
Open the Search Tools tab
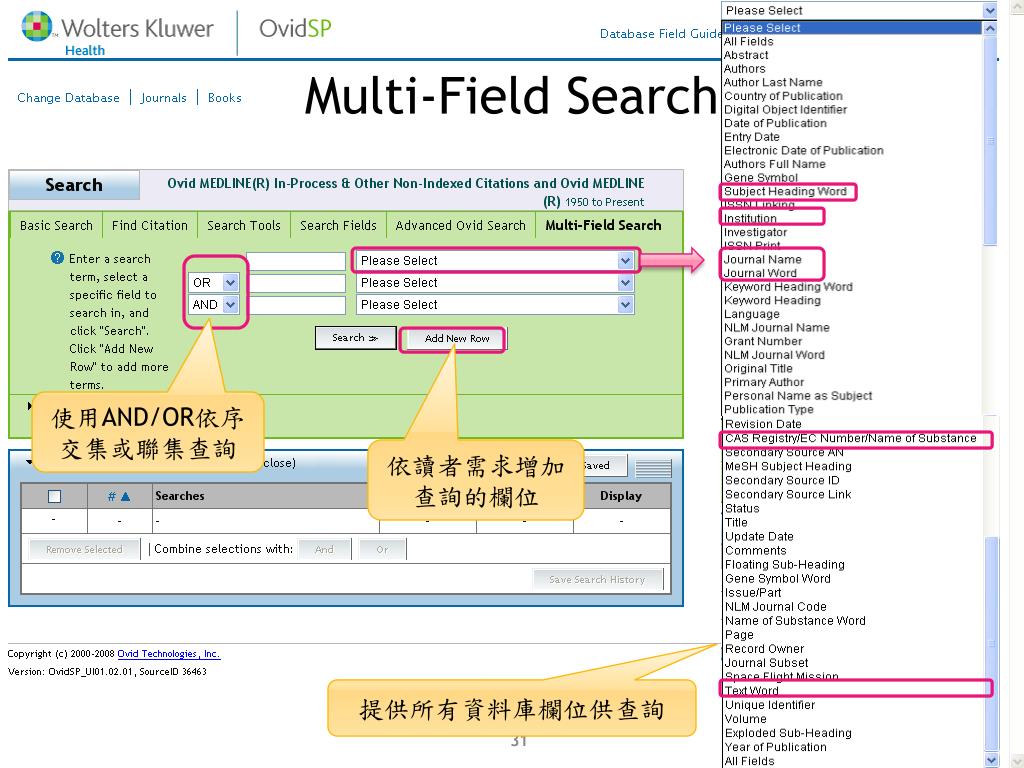(x=244, y=225)
